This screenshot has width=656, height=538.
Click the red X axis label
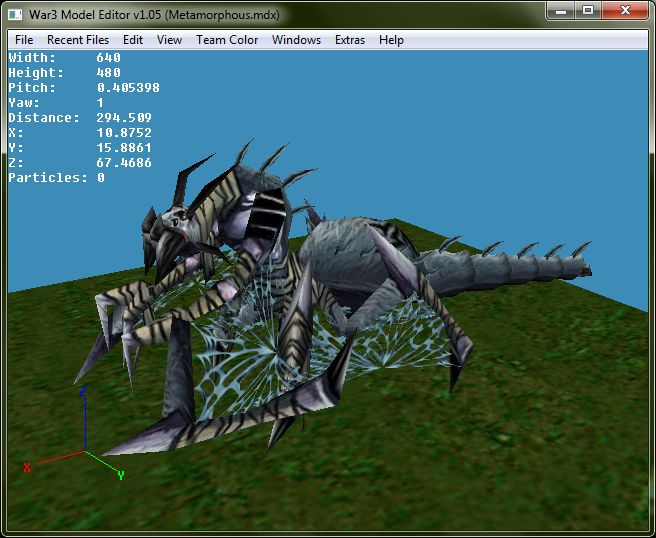click(x=27, y=467)
